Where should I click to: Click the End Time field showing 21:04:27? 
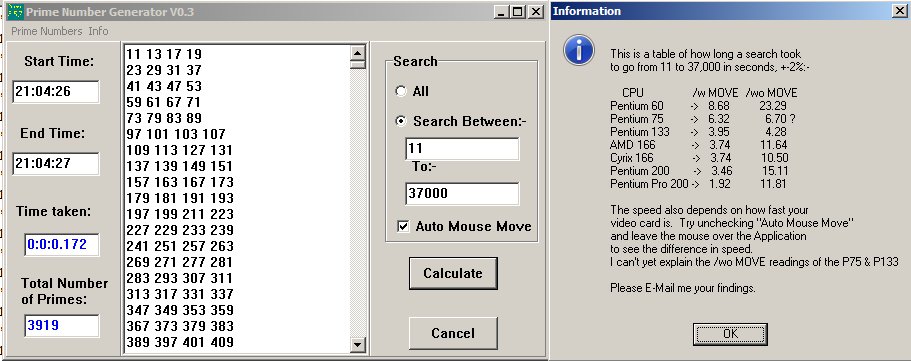(x=56, y=164)
